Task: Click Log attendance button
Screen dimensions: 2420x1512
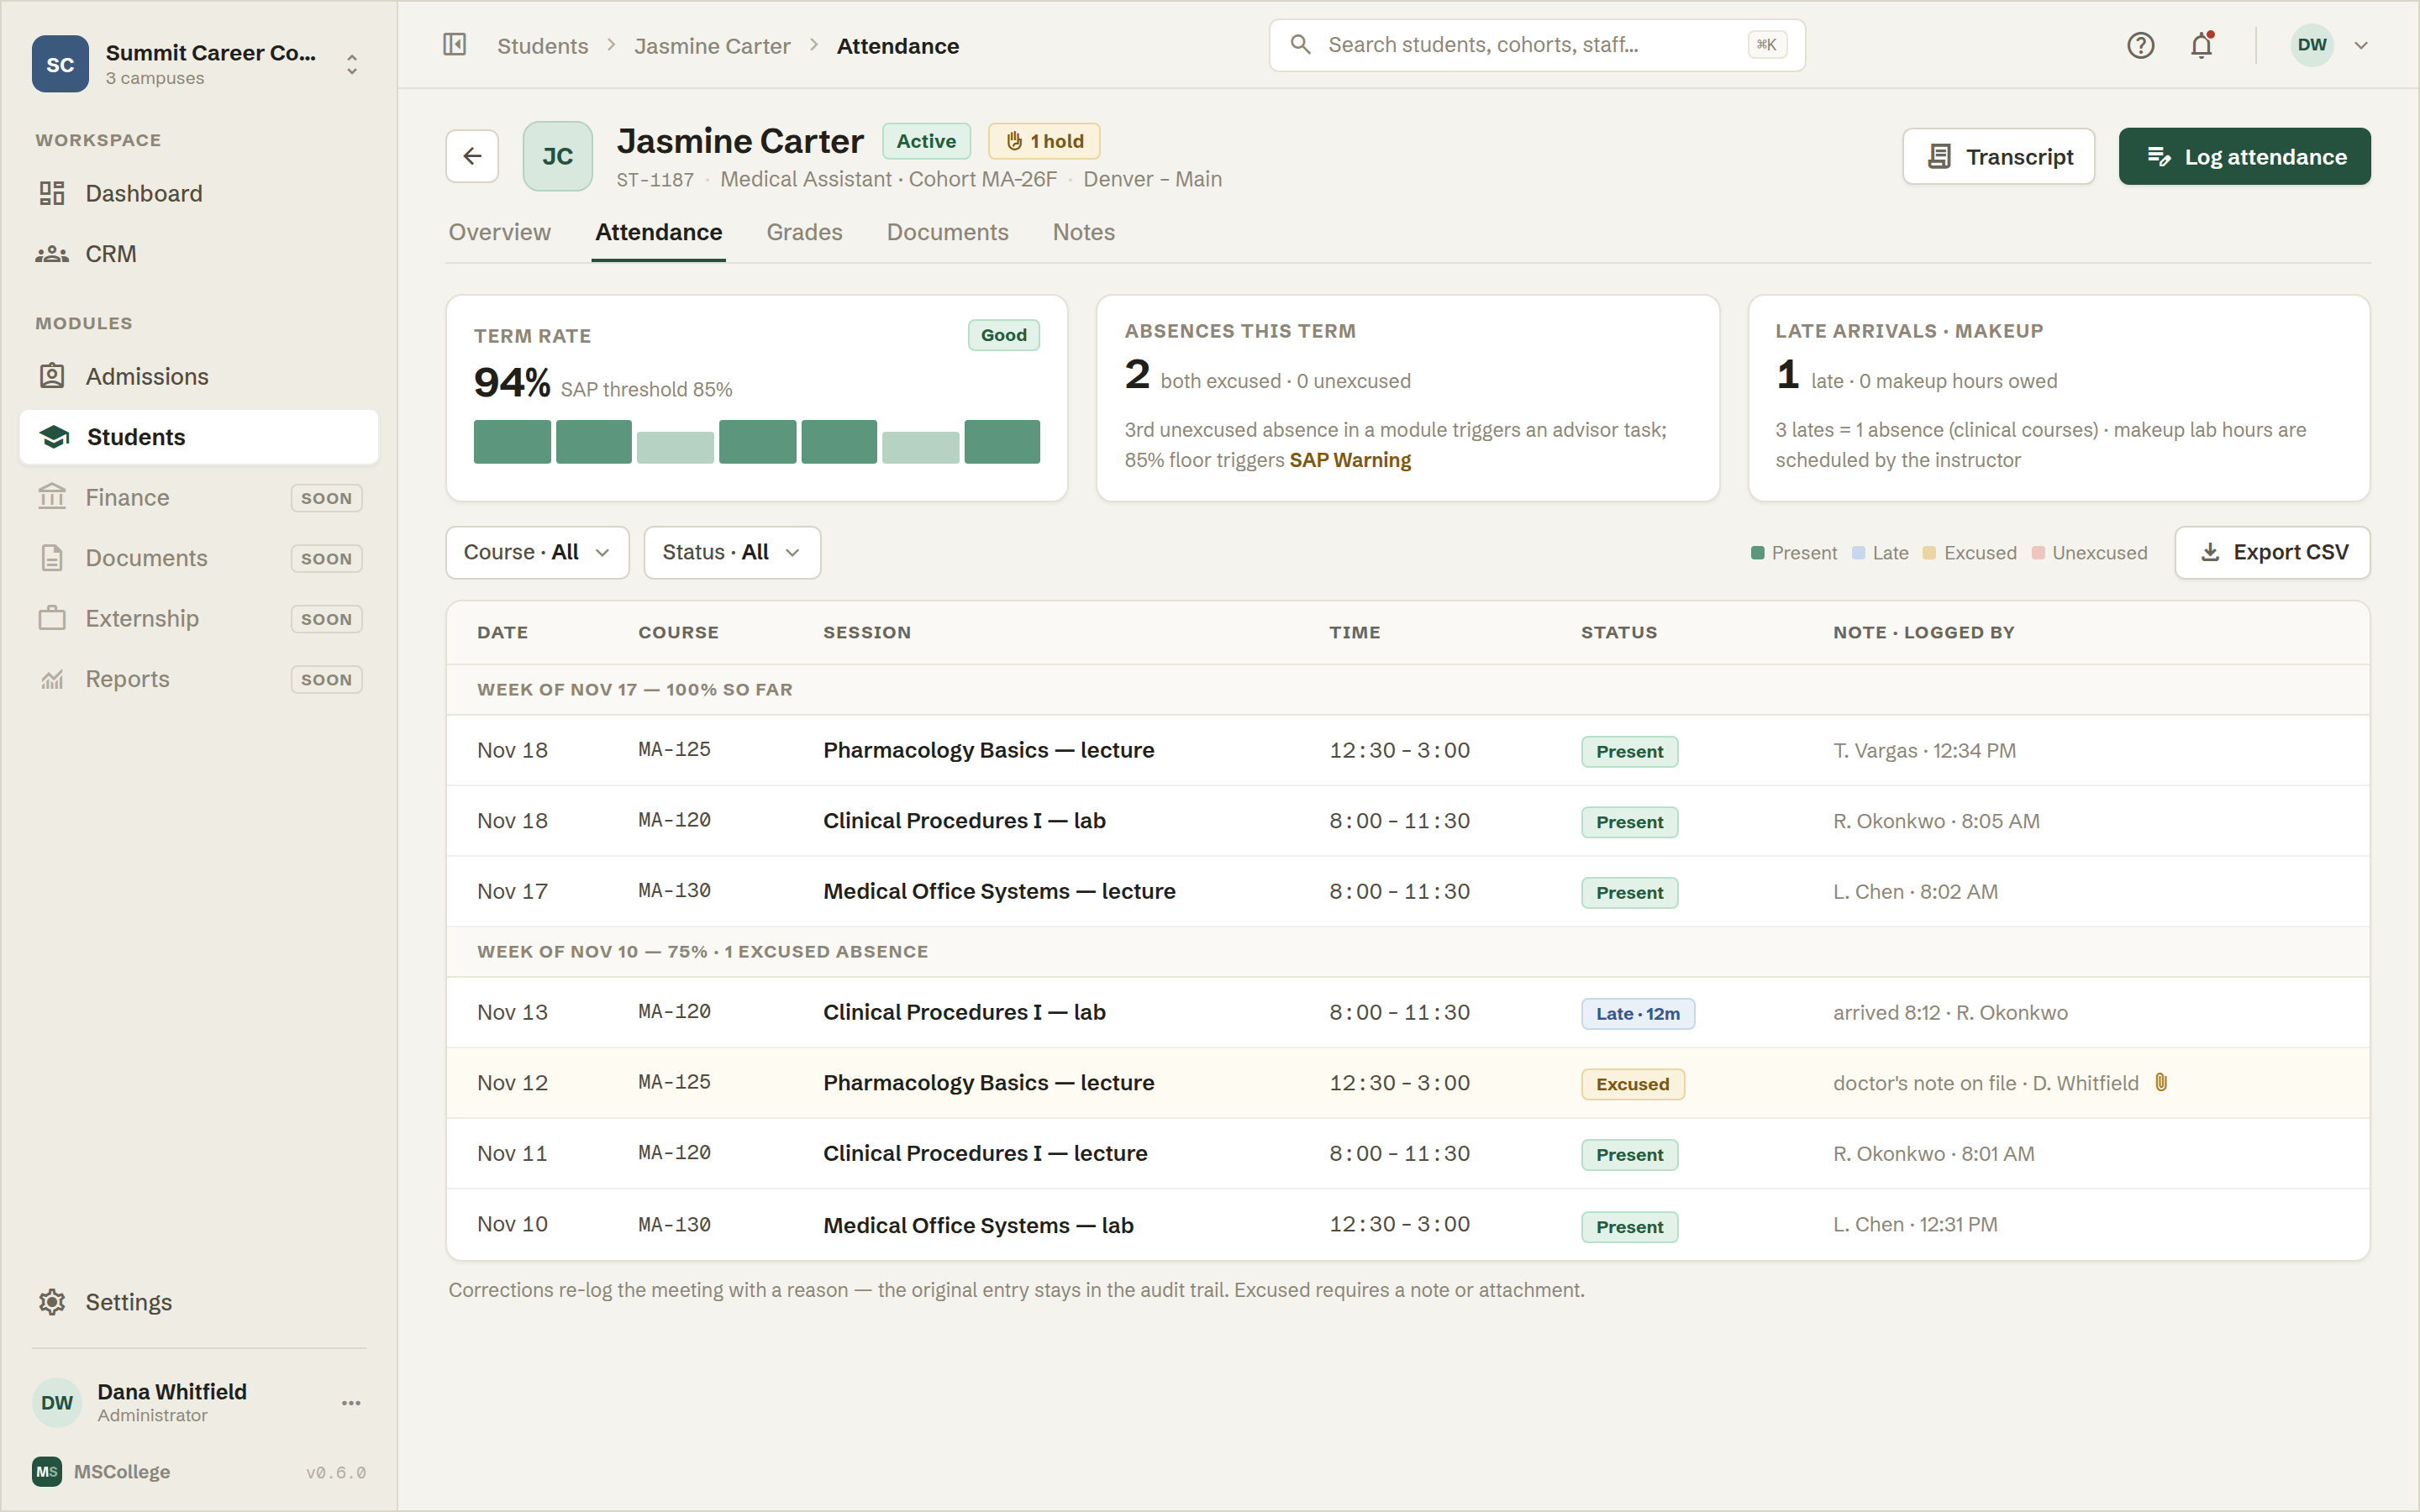Action: [2244, 156]
